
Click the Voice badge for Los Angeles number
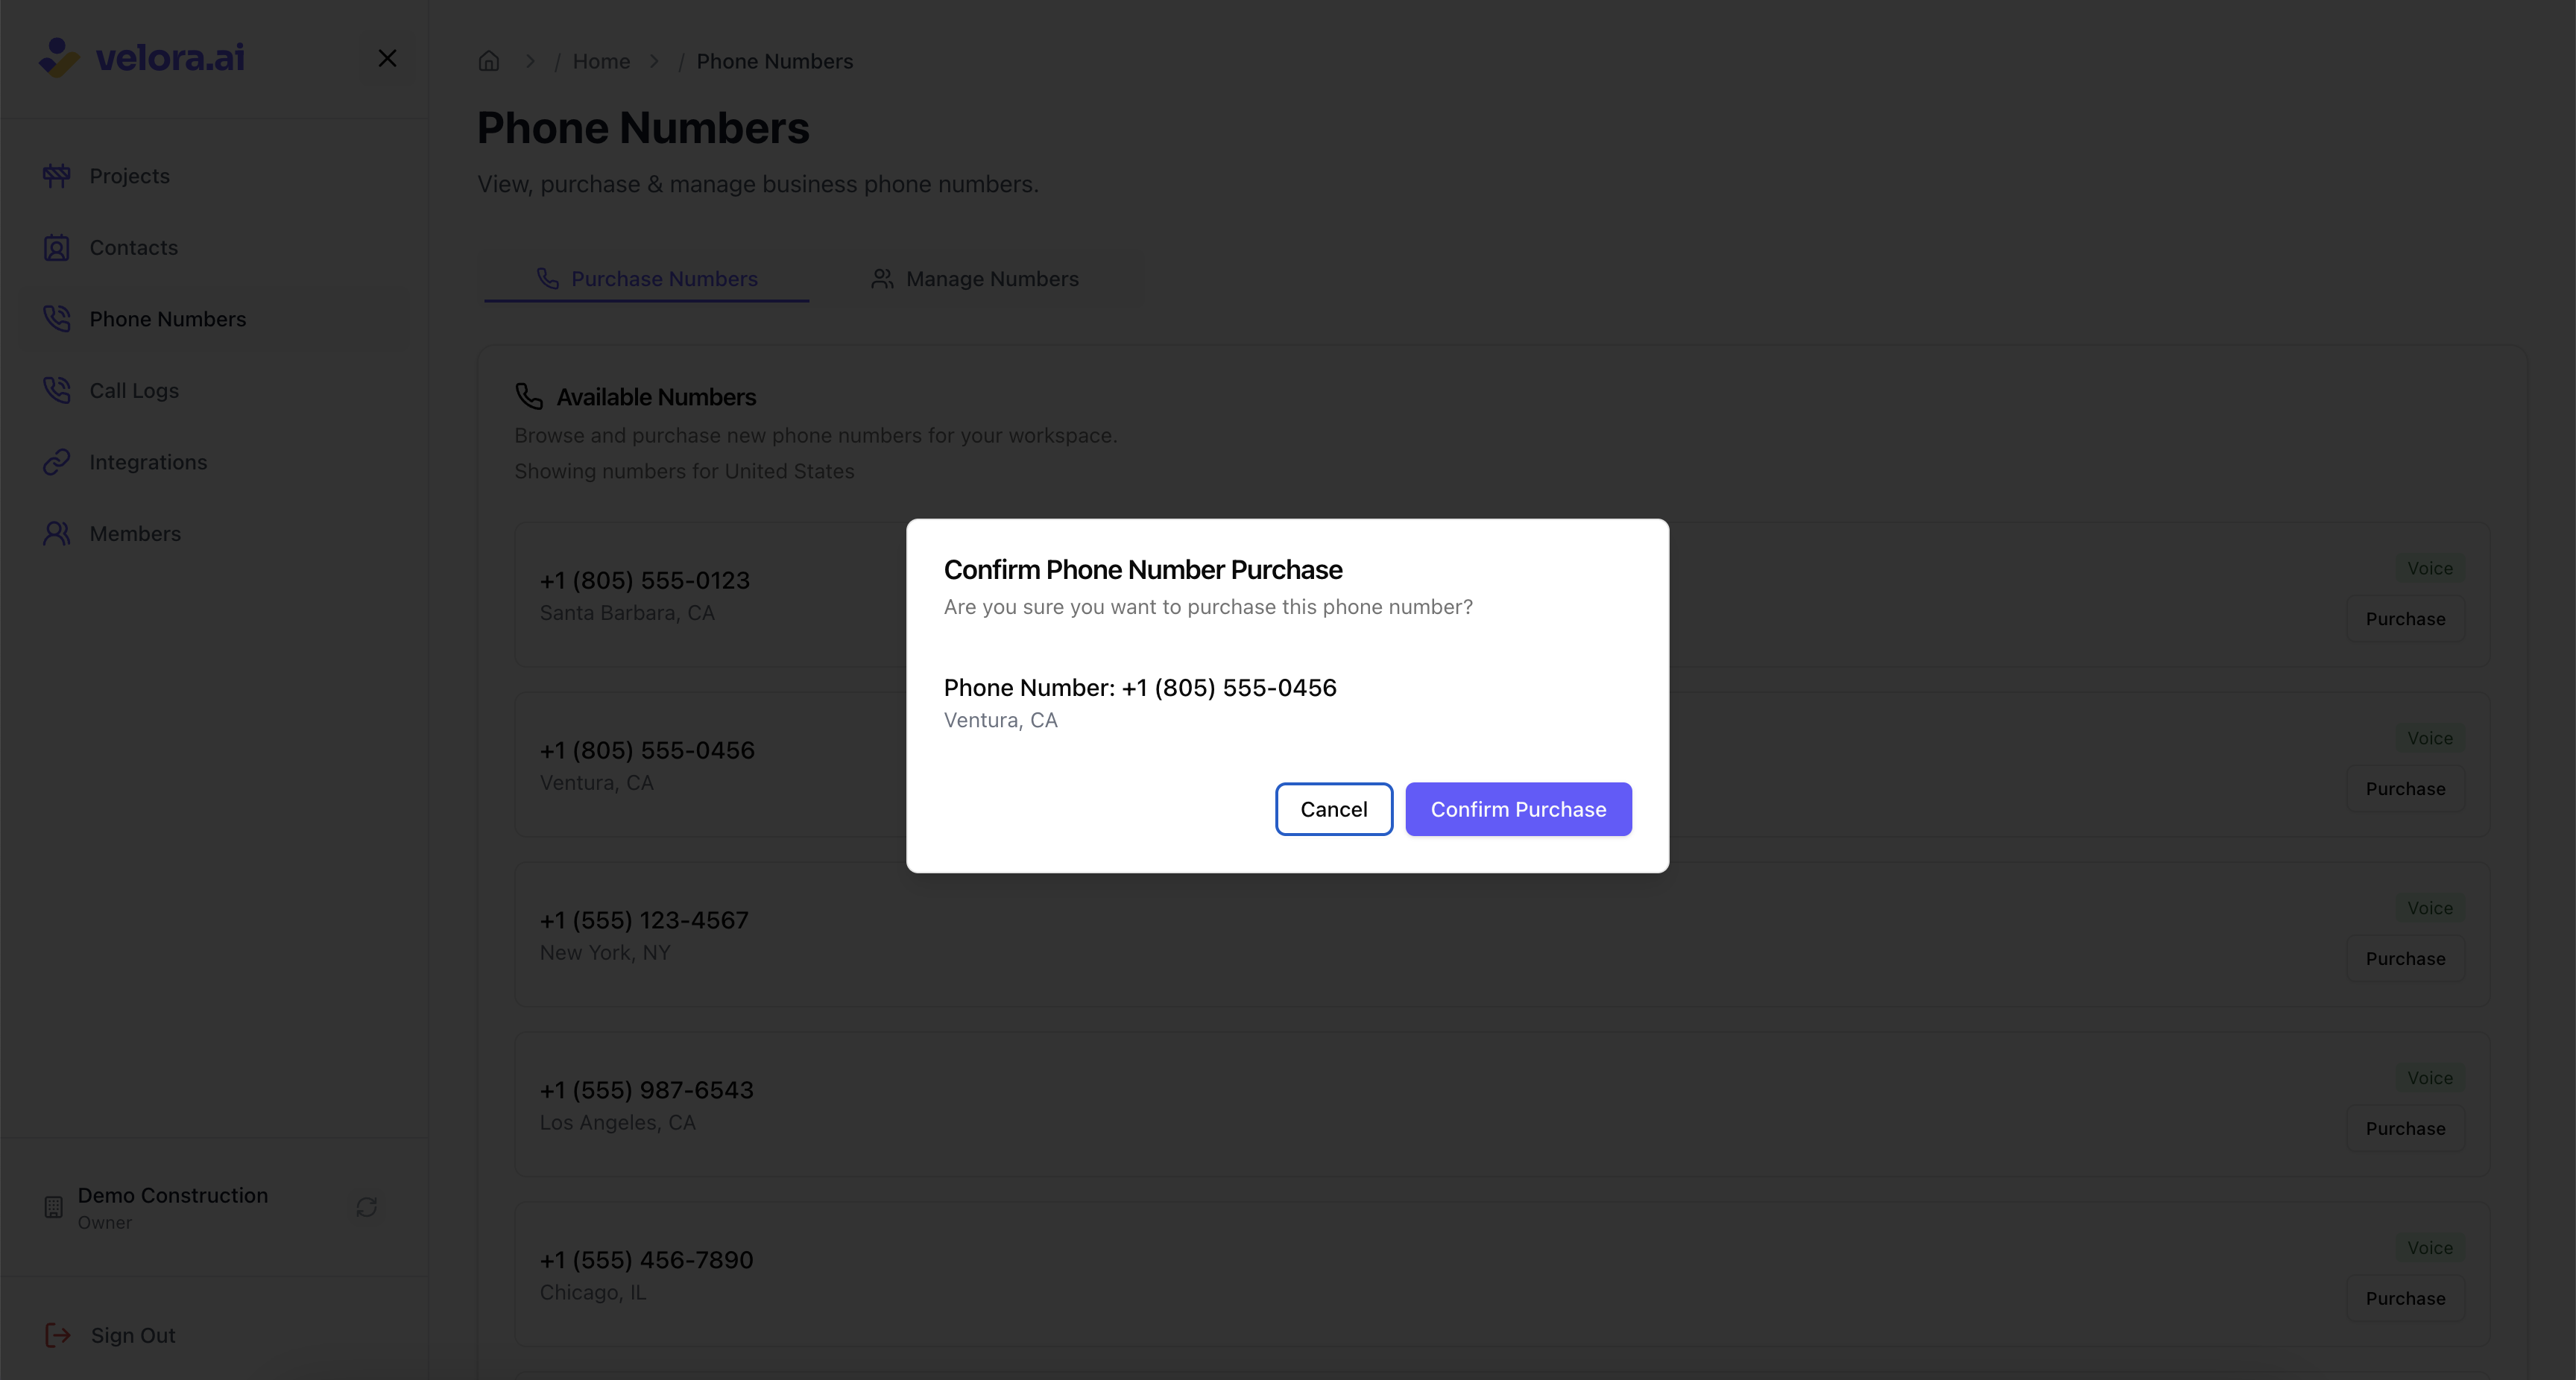pyautogui.click(x=2430, y=1078)
